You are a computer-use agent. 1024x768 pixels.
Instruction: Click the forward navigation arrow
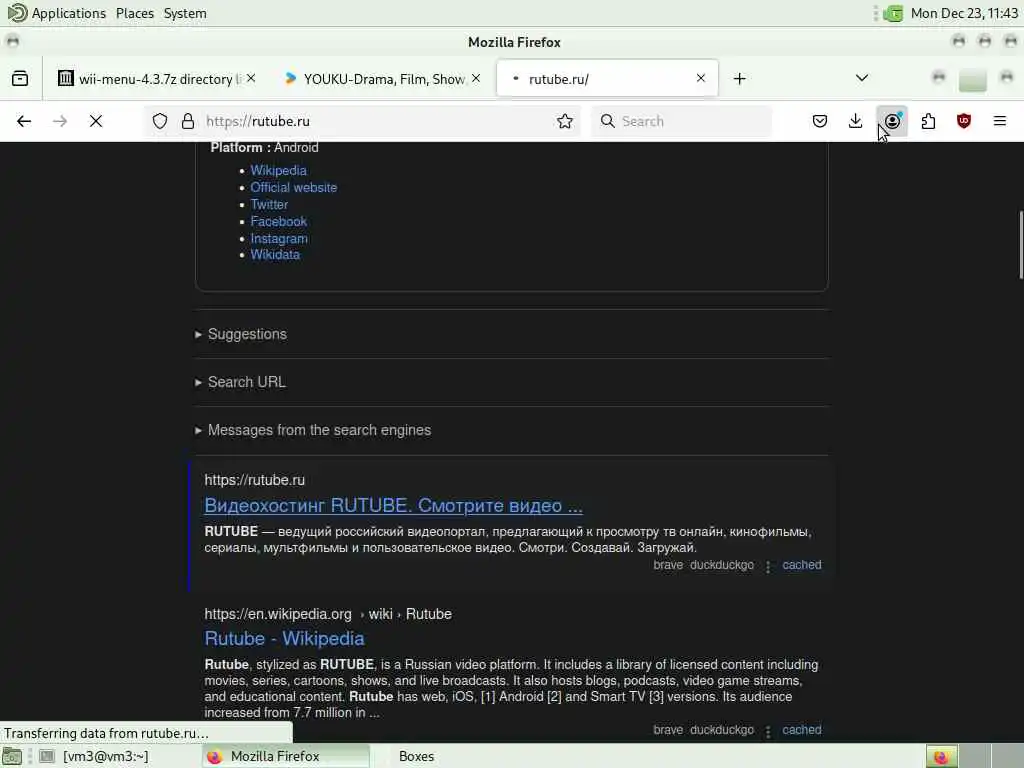pyautogui.click(x=59, y=121)
